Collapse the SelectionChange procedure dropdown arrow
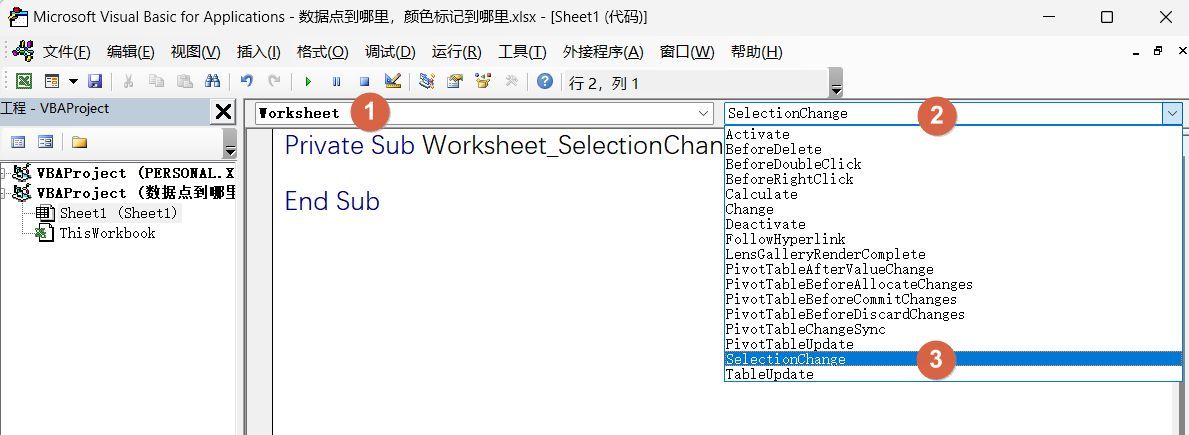The image size is (1189, 435). point(1172,113)
